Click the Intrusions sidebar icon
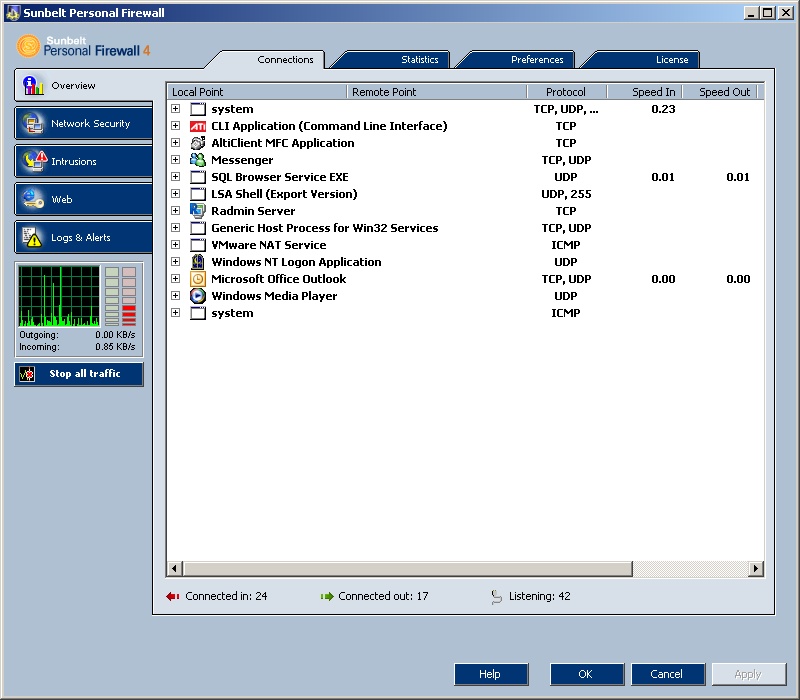The width and height of the screenshot is (800, 700). point(35,161)
